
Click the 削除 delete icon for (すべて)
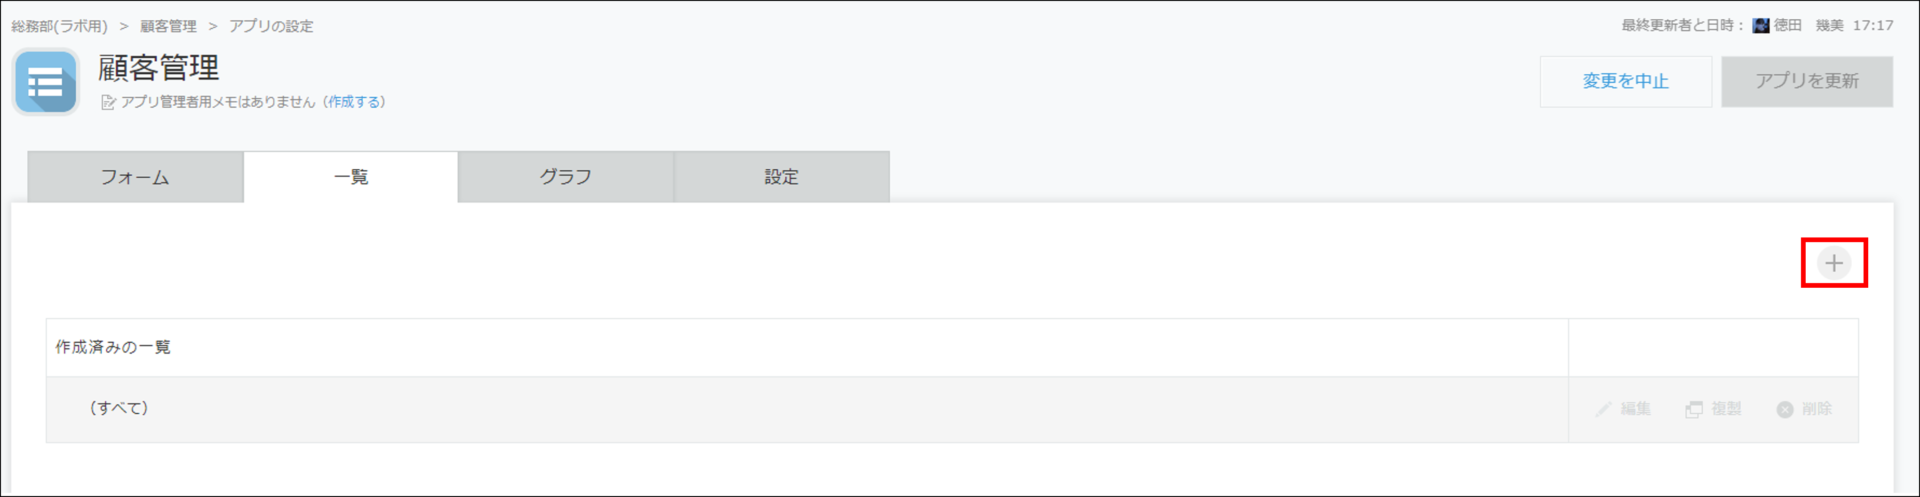pos(1785,409)
